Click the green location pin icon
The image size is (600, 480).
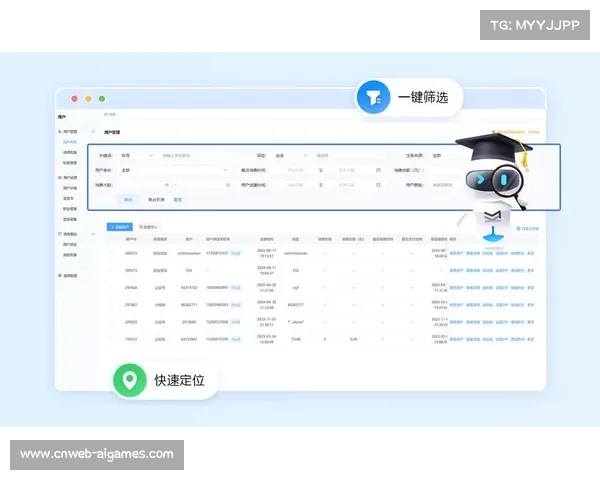coord(128,380)
